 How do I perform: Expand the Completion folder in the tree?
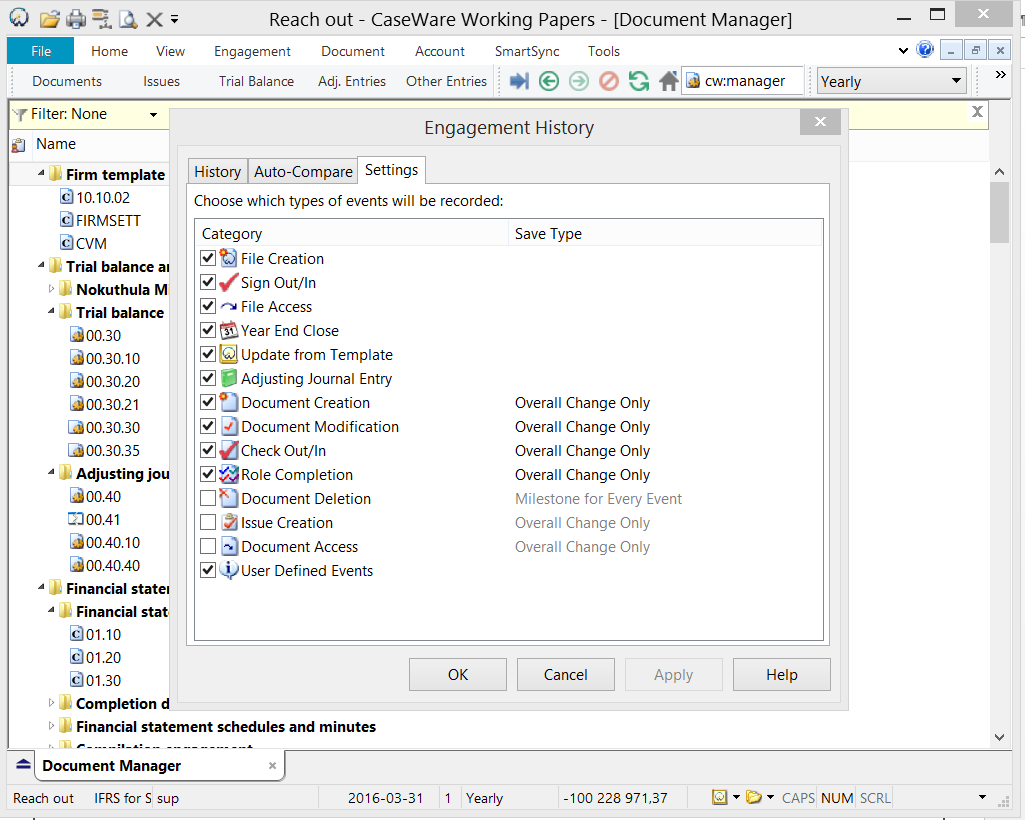click(x=52, y=704)
